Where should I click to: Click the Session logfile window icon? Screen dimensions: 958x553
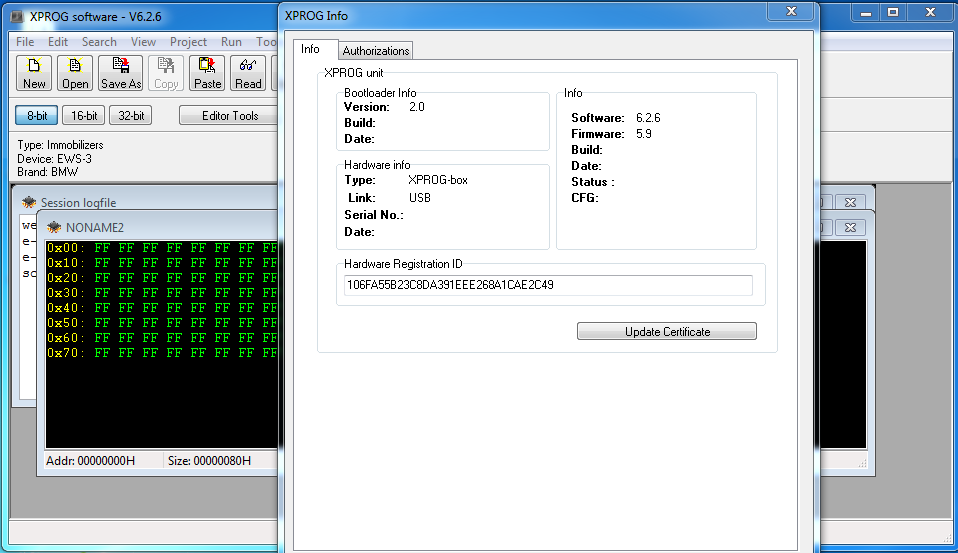tap(29, 202)
